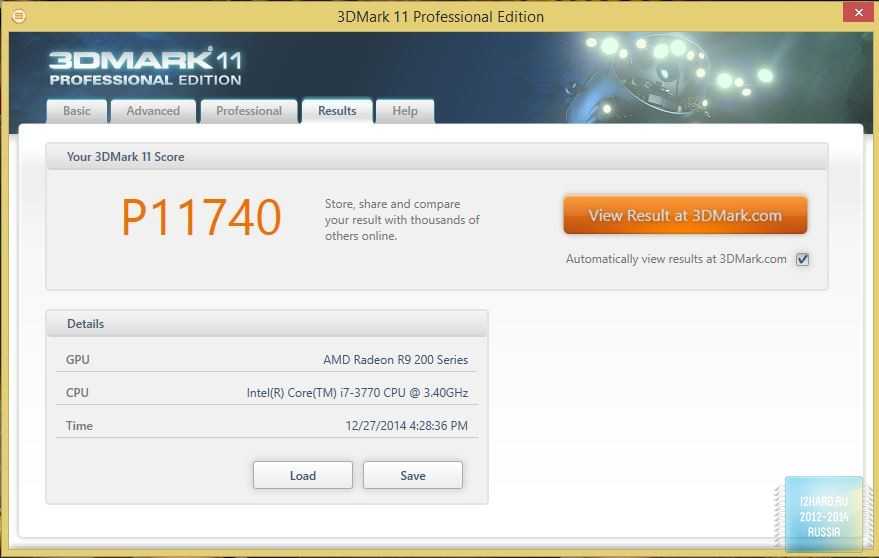The height and width of the screenshot is (558, 879).
Task: Toggle automatically view results at 3DMark.com
Action: click(x=802, y=259)
